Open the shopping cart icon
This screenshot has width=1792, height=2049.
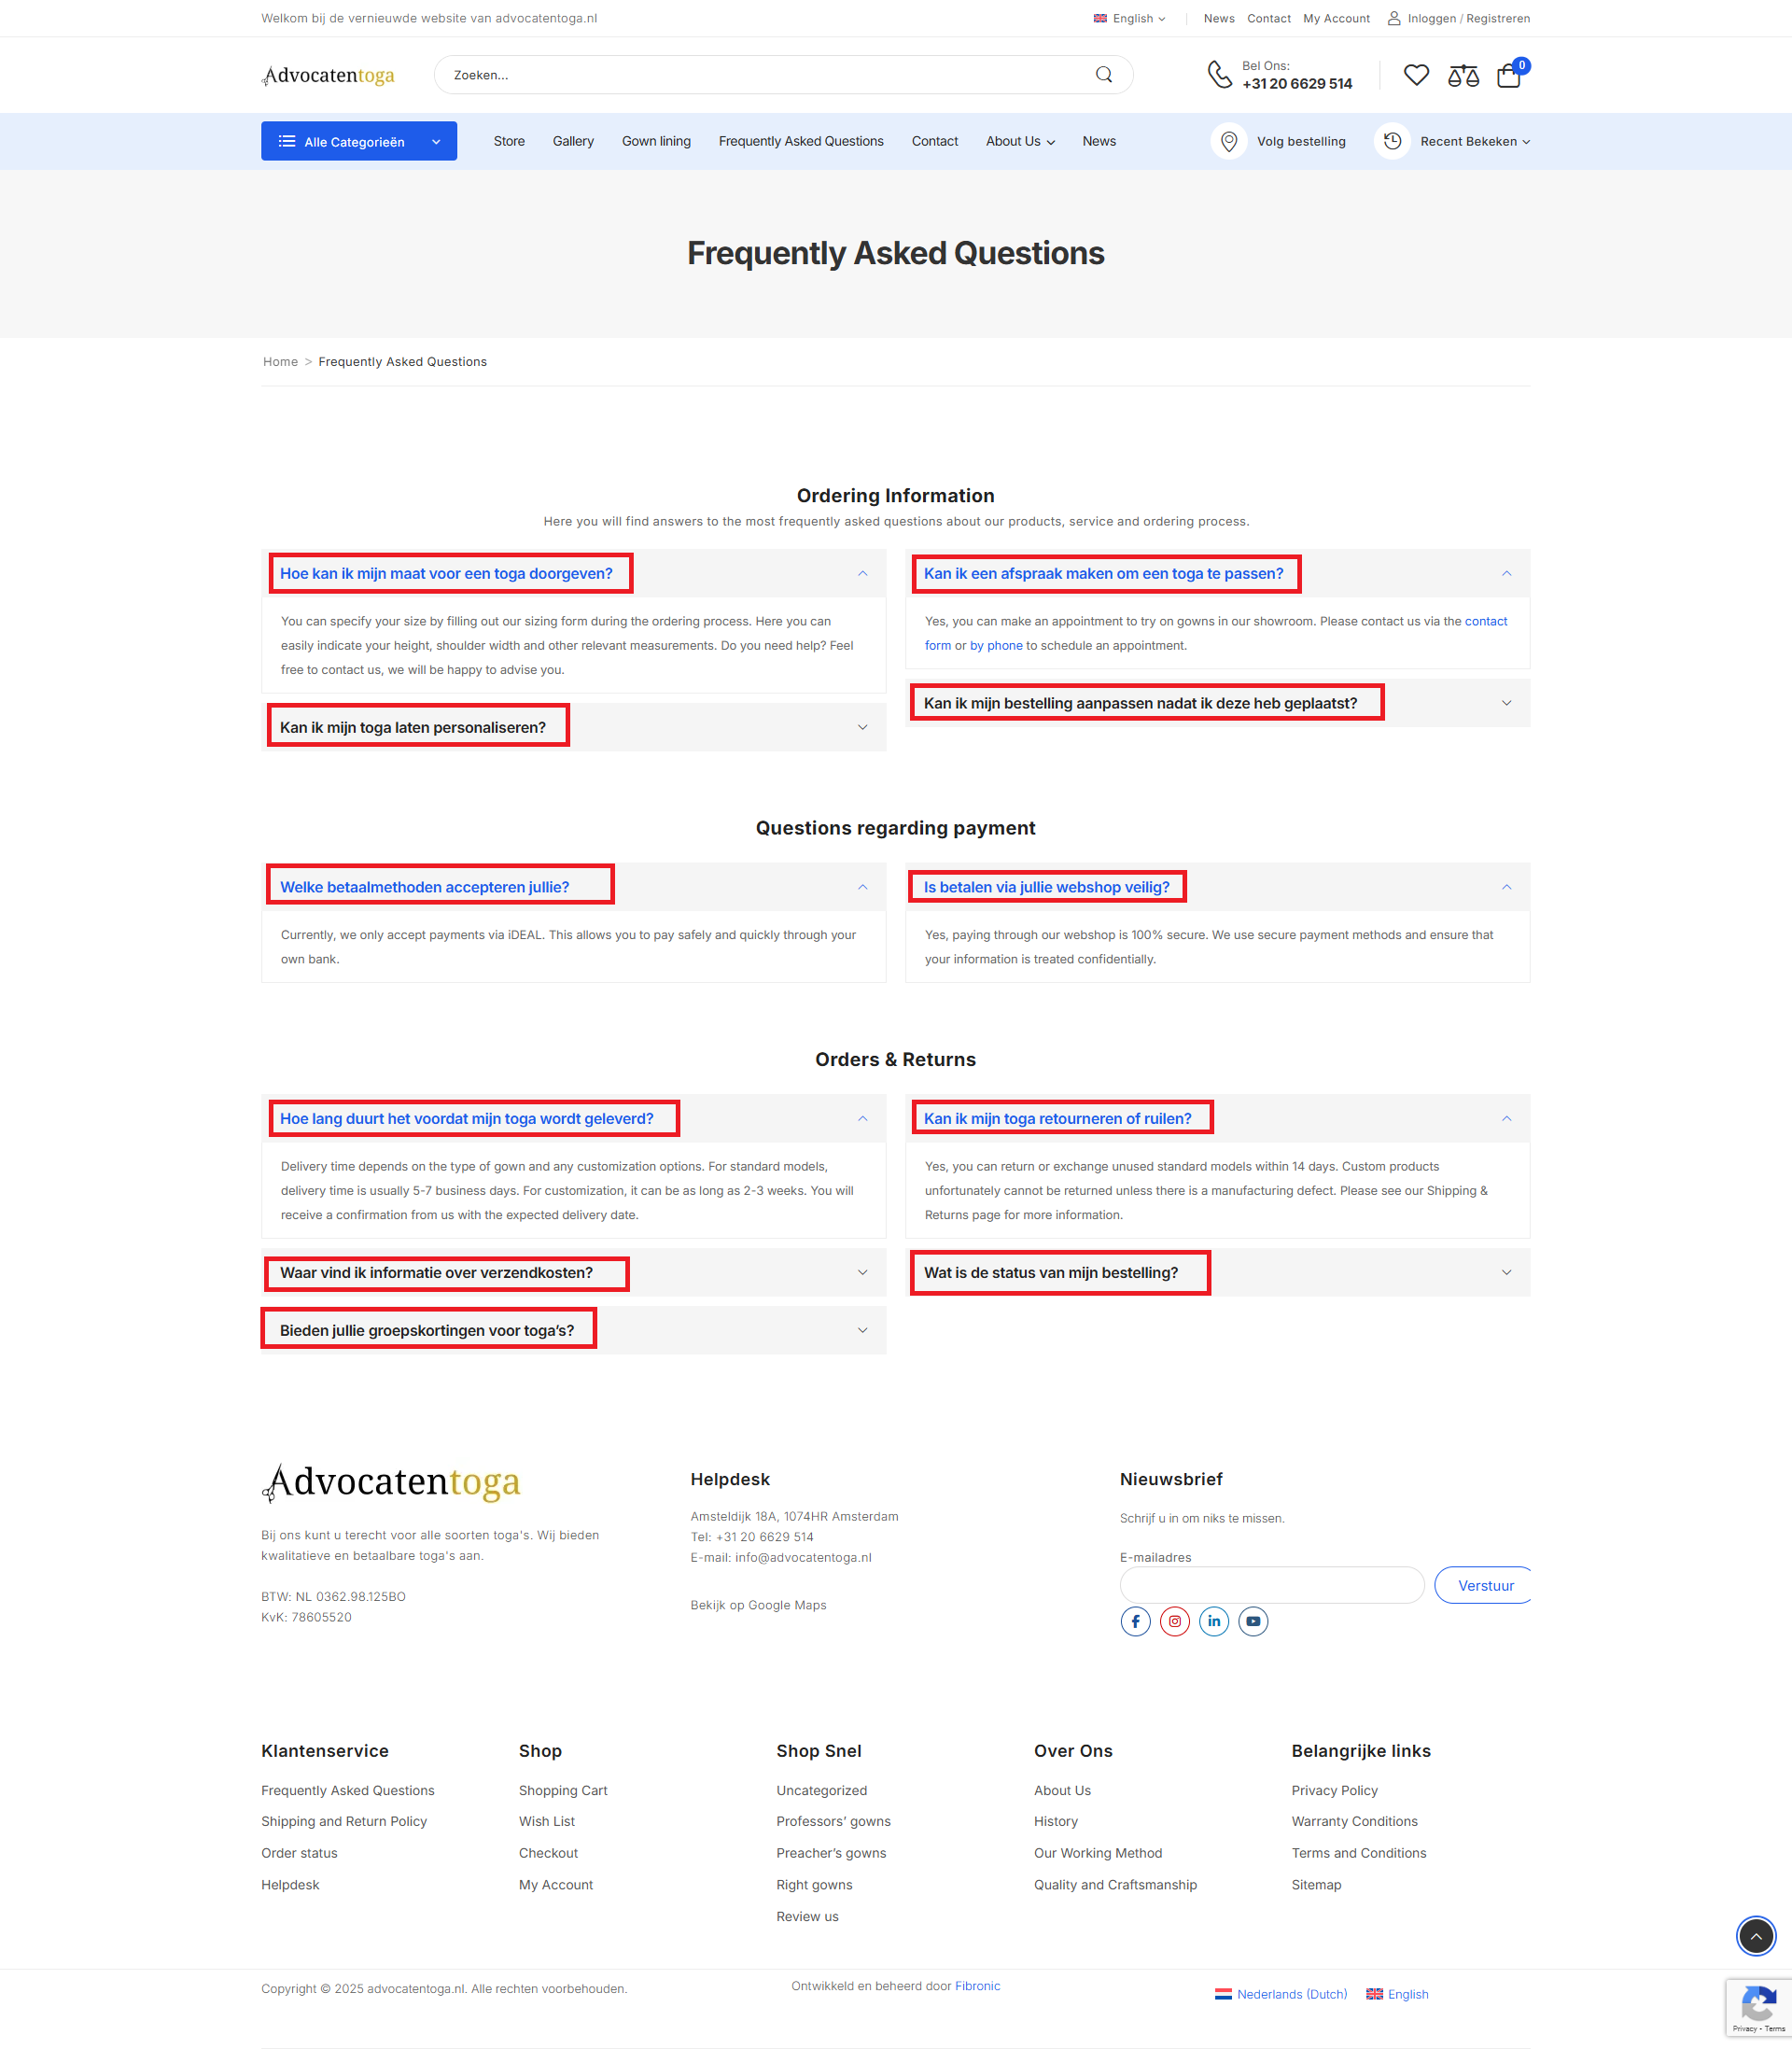click(x=1508, y=76)
